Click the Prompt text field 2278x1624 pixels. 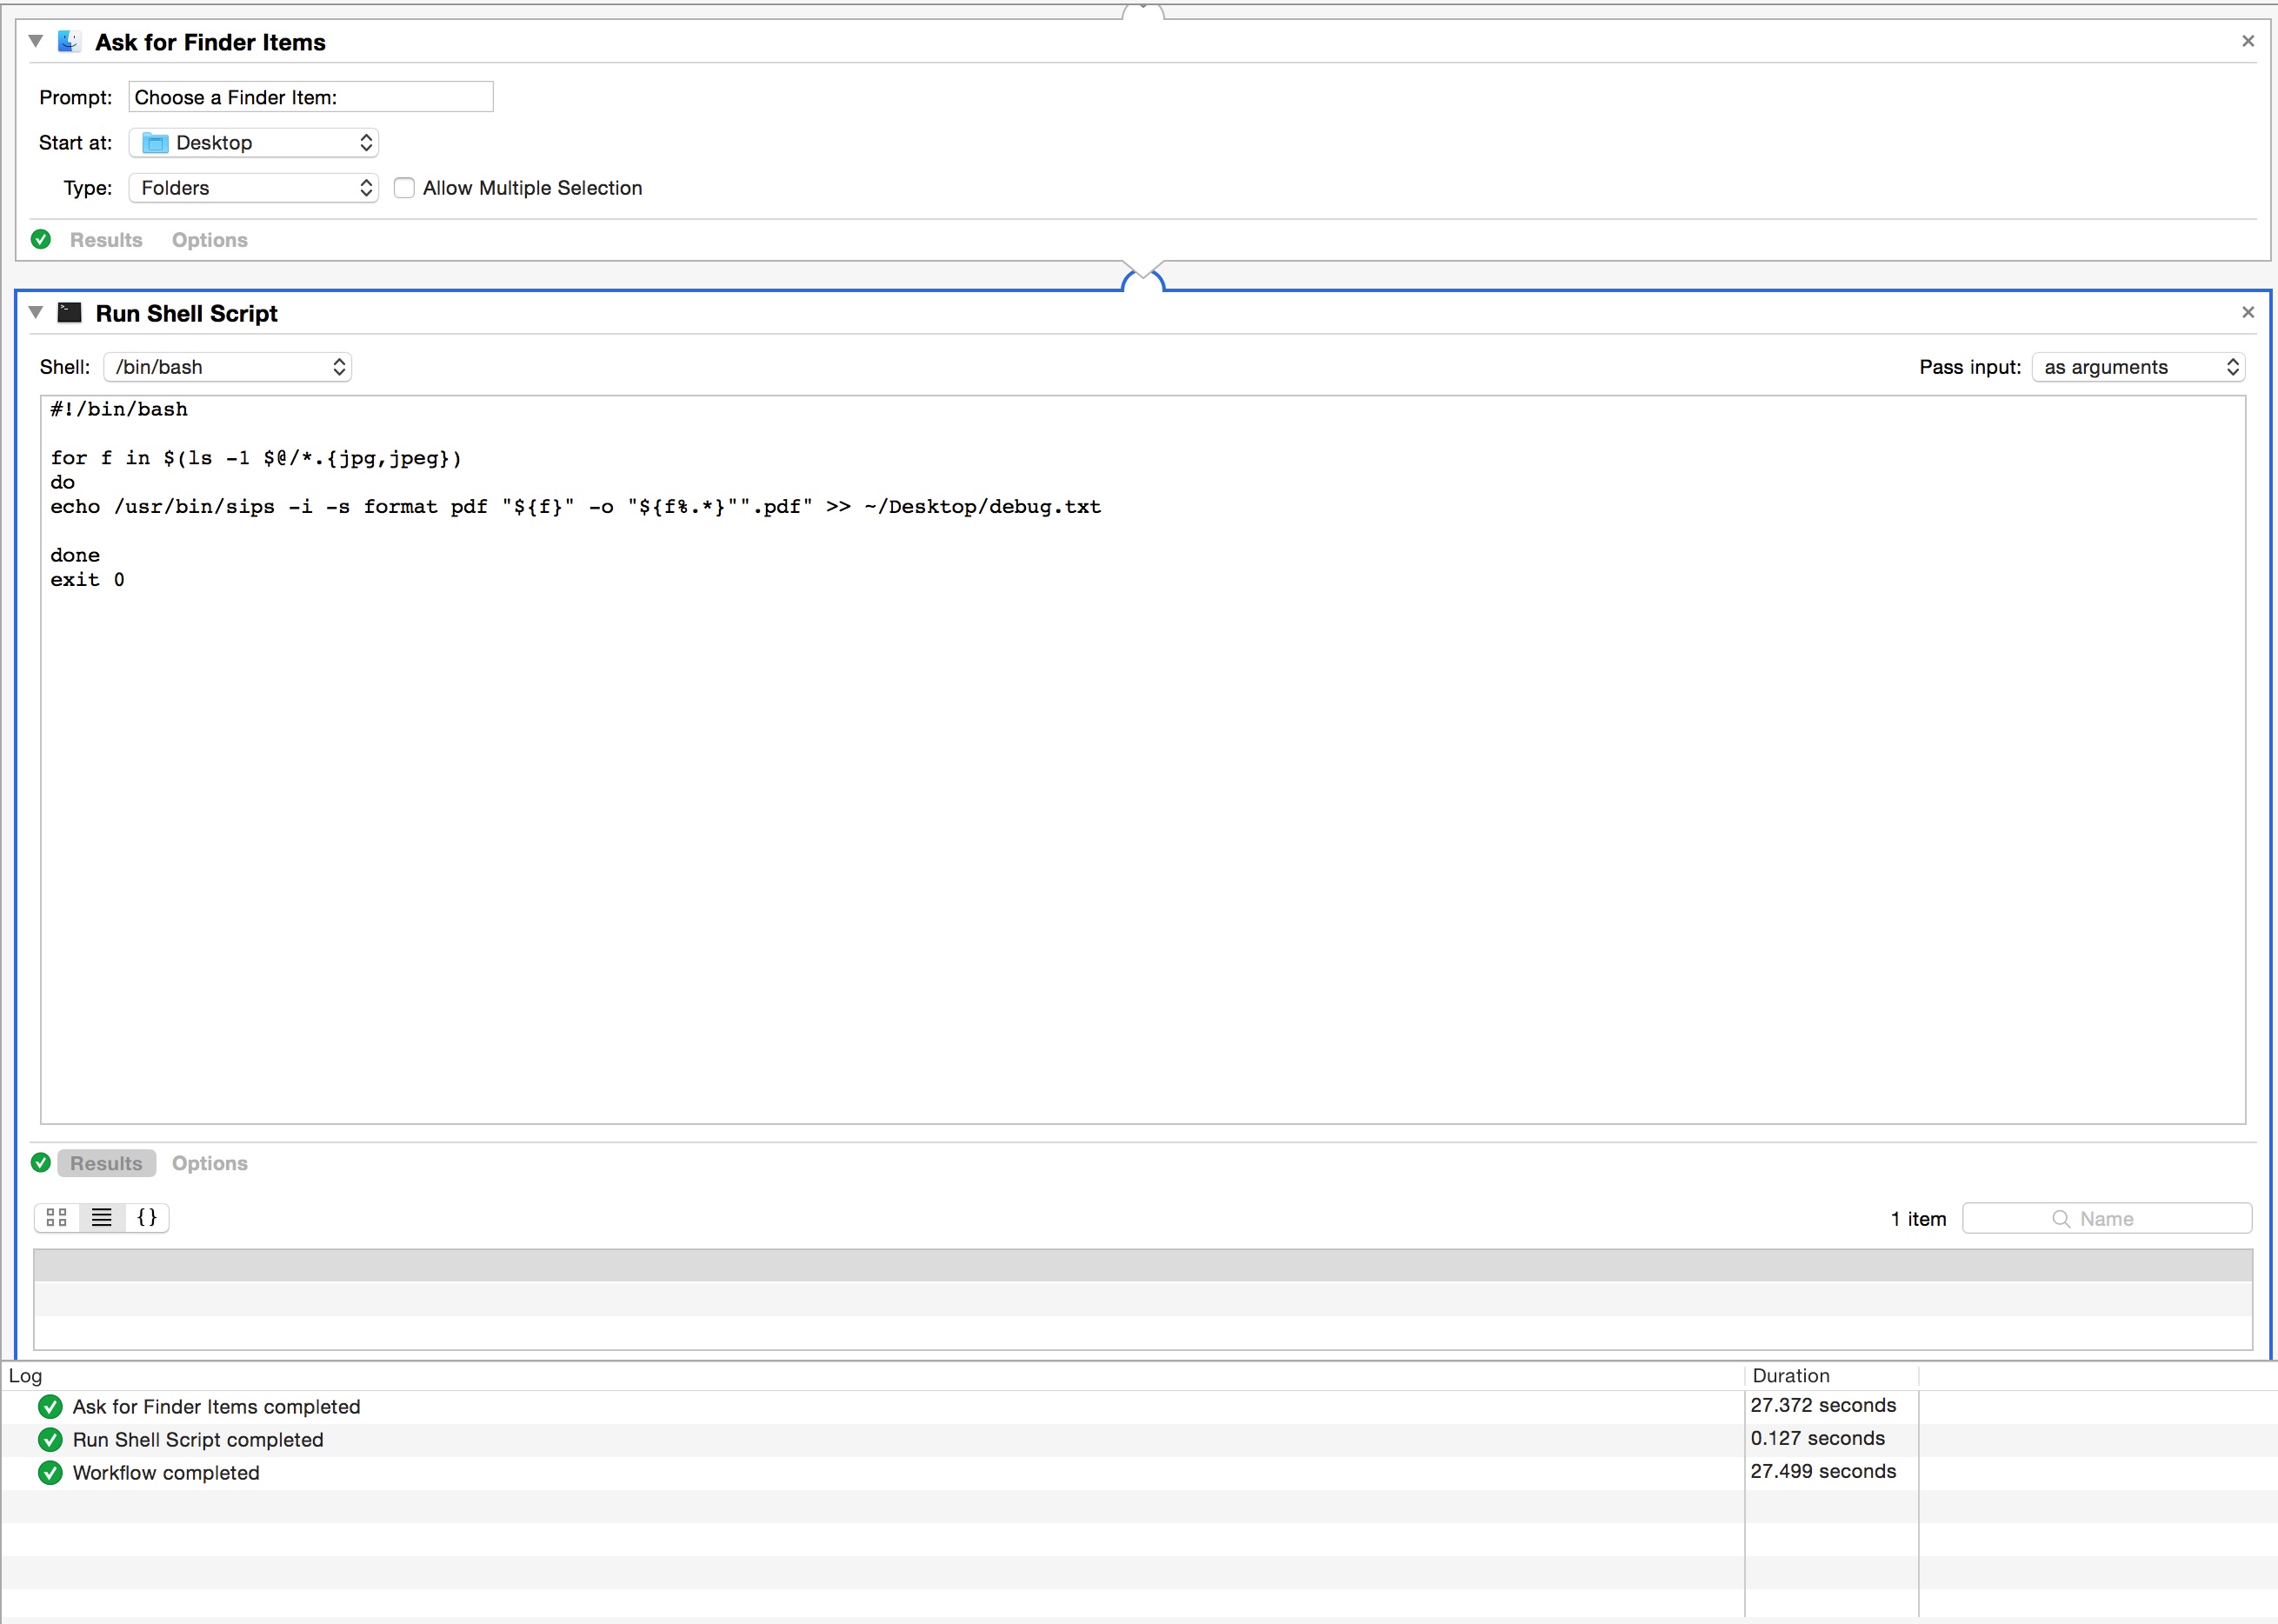click(x=310, y=97)
